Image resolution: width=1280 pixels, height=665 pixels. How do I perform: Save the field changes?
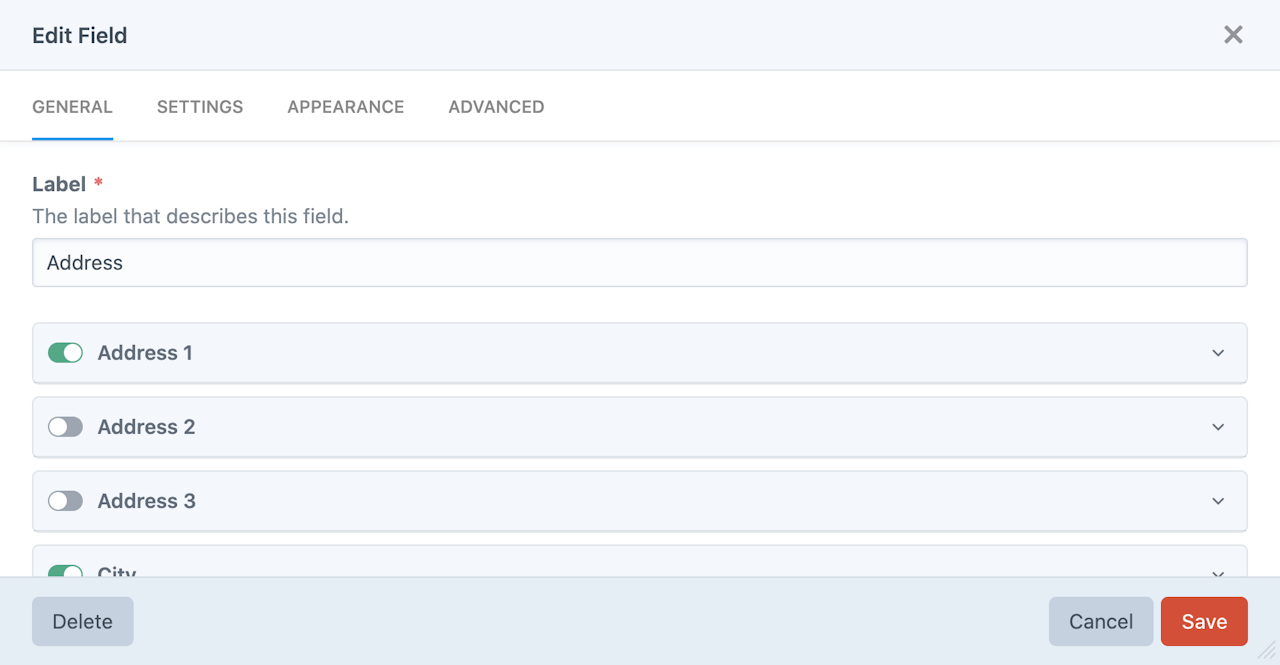(1204, 622)
